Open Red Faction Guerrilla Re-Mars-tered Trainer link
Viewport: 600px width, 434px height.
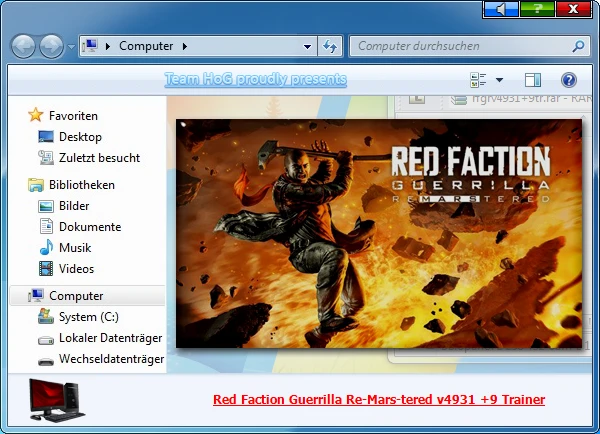[x=379, y=400]
